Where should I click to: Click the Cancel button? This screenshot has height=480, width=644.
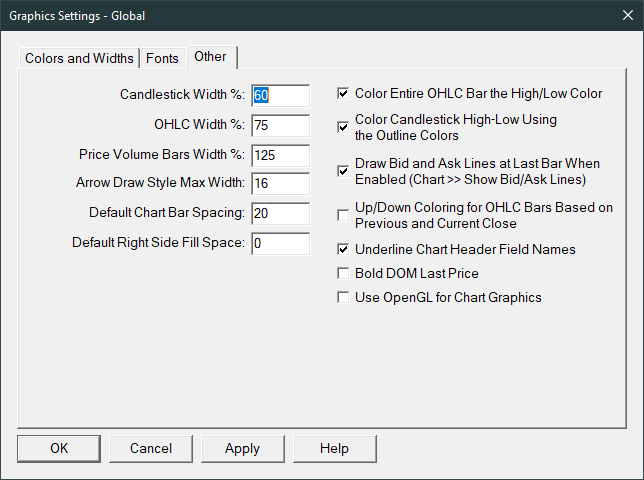pos(151,448)
